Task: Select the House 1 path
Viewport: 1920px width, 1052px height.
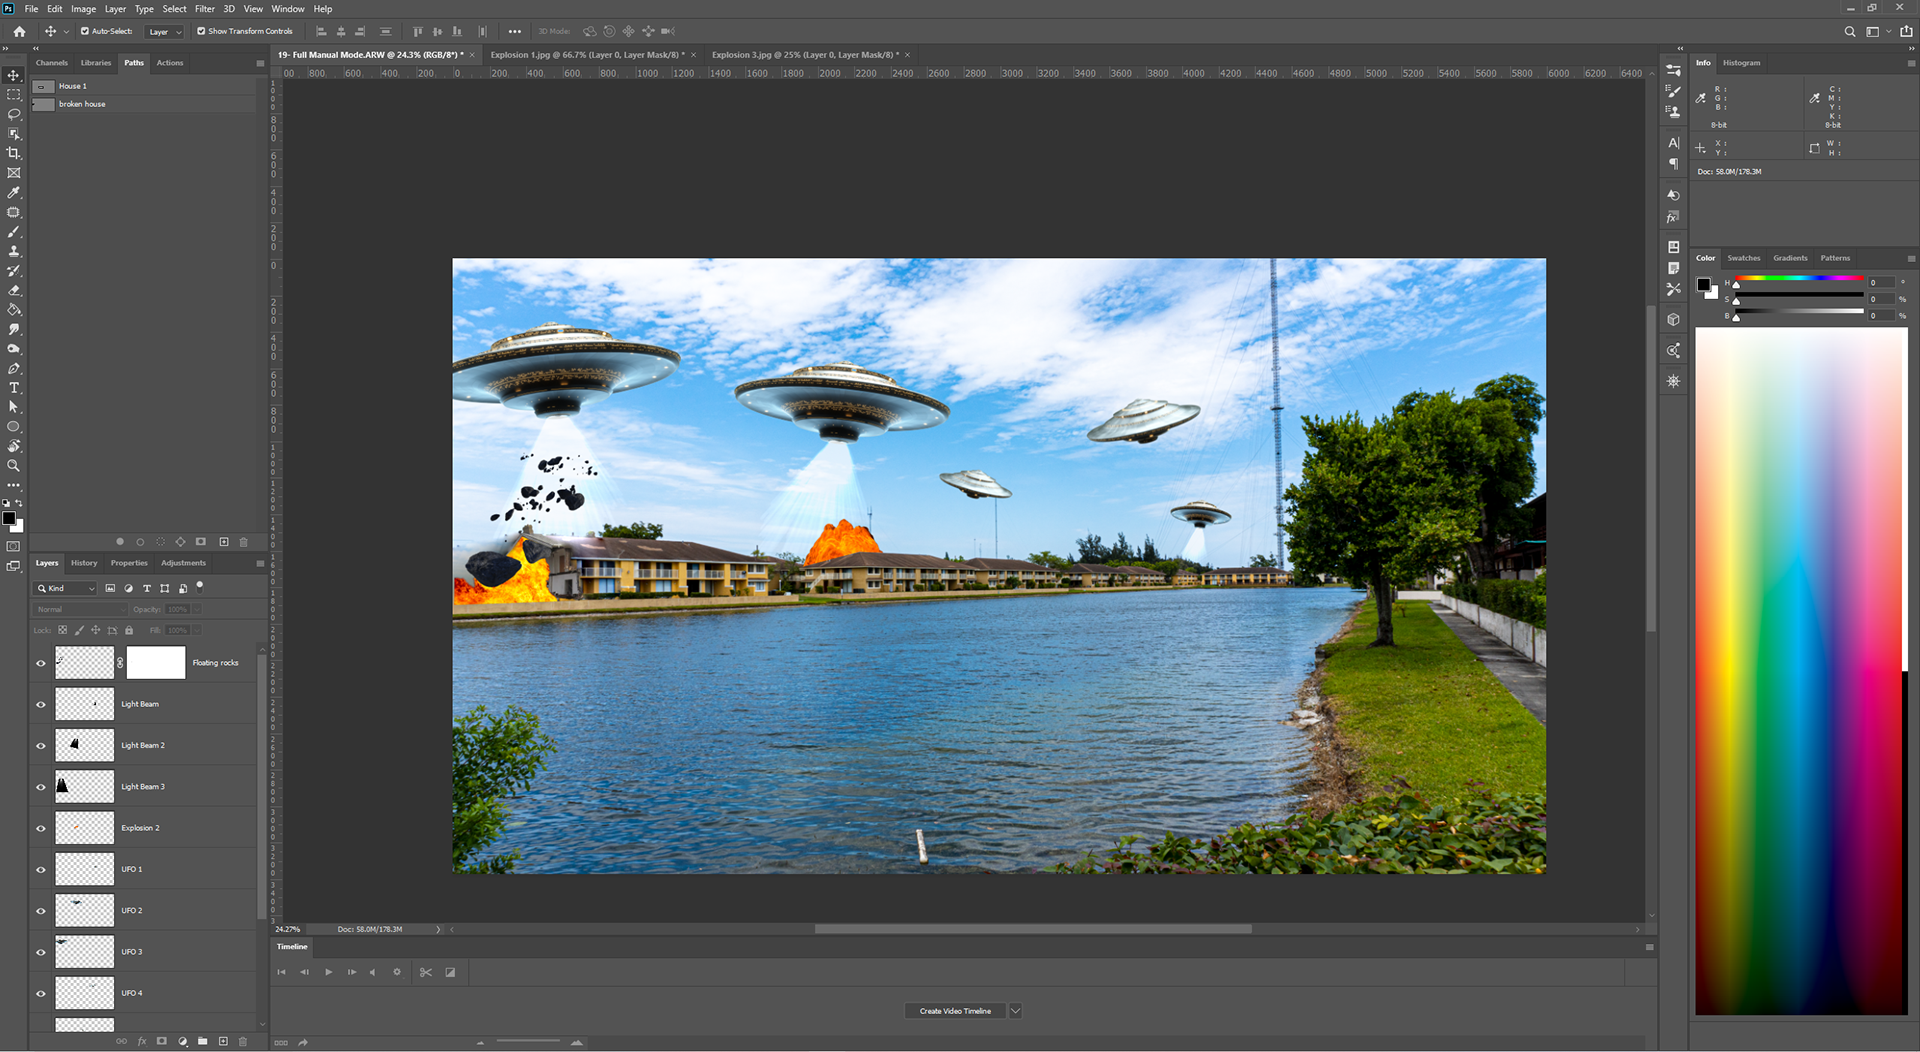Action: click(x=145, y=86)
